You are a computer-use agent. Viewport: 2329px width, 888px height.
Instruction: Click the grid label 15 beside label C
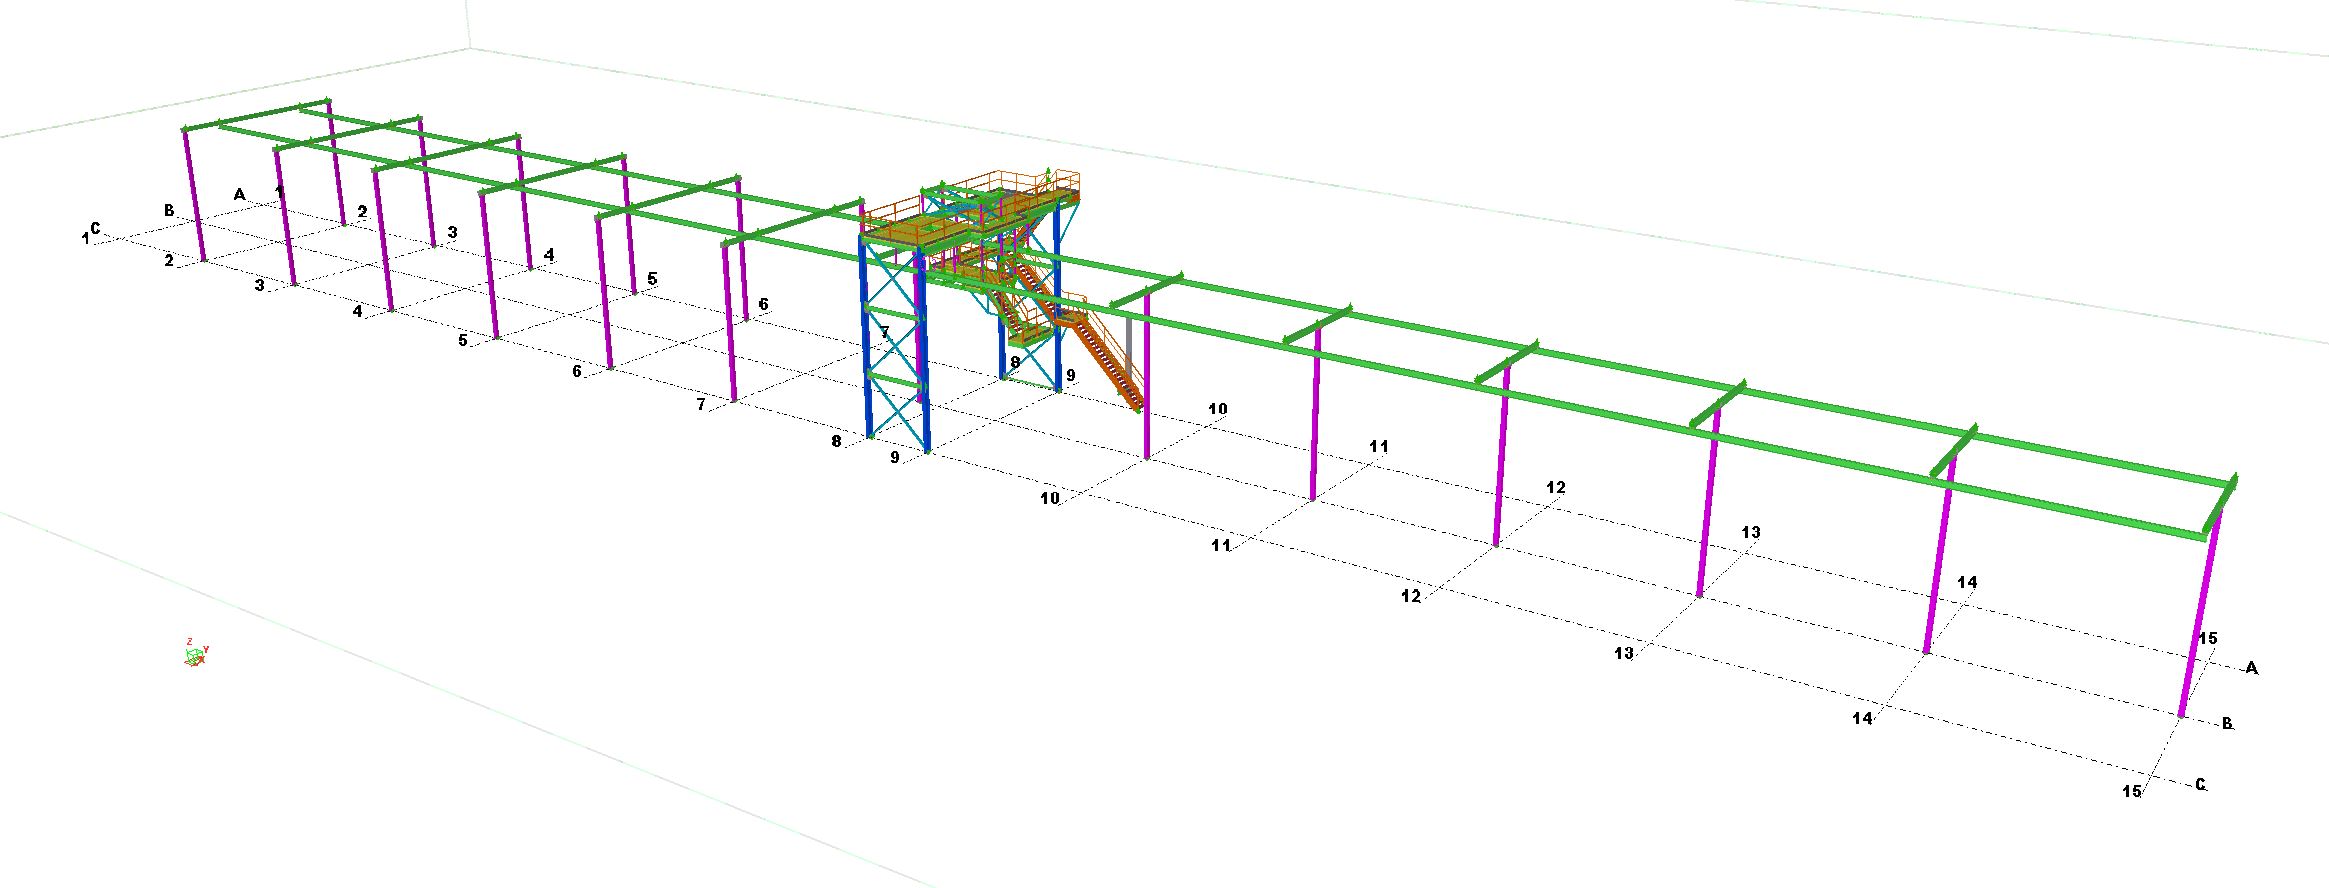2131,791
